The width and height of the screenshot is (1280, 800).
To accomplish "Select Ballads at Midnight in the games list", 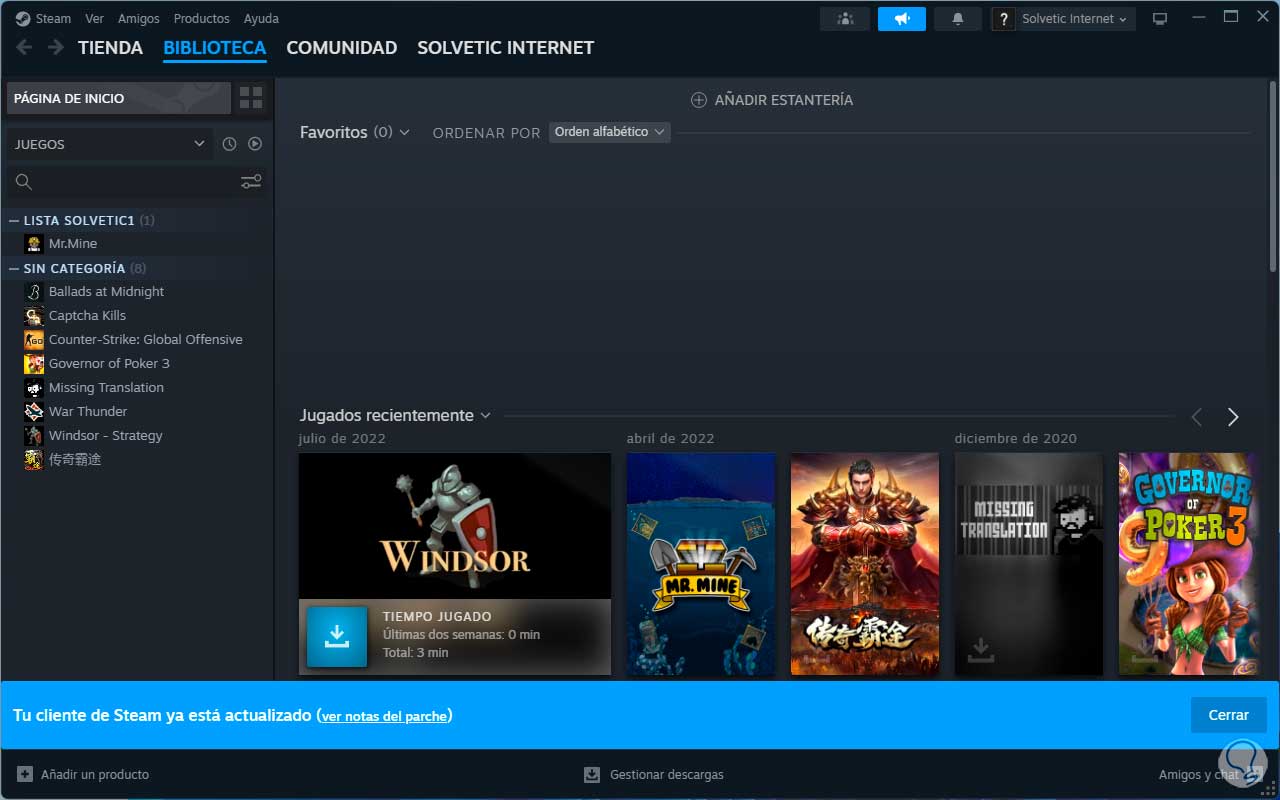I will point(106,292).
